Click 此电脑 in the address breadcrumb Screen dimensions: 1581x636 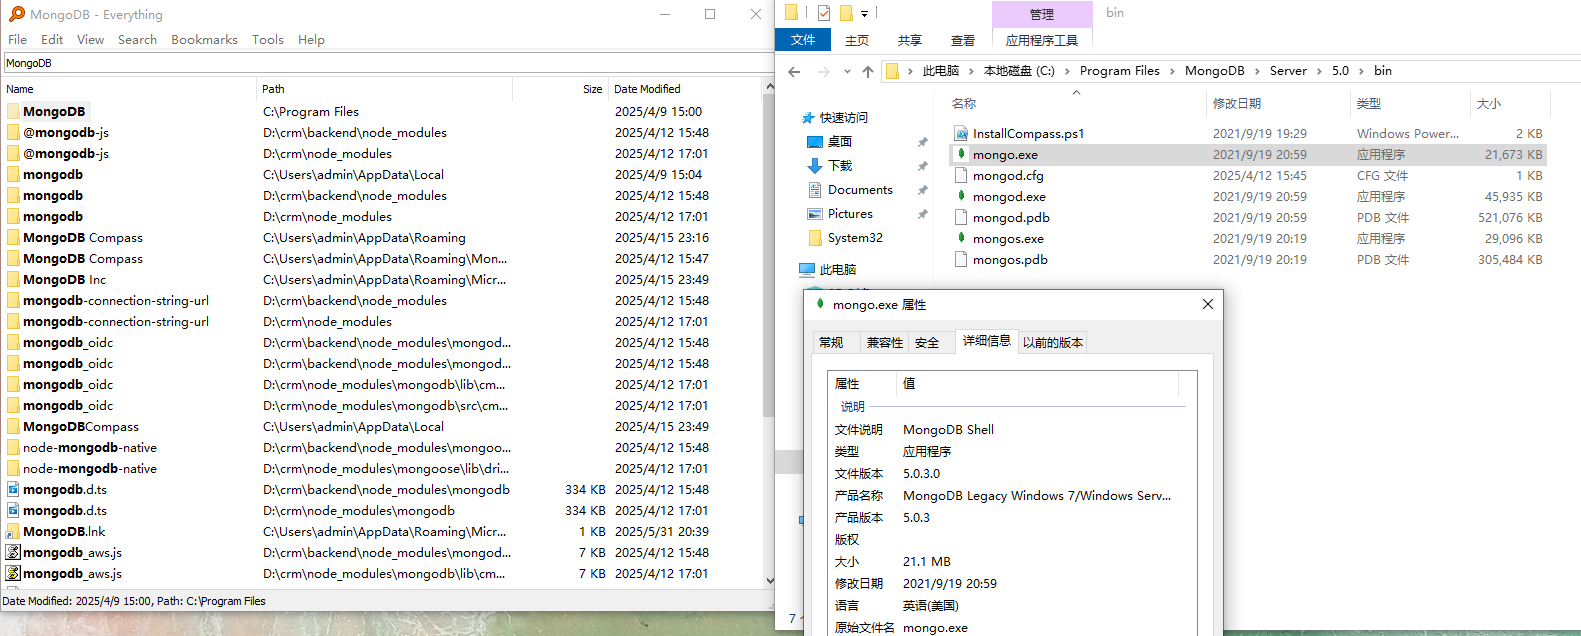pyautogui.click(x=941, y=71)
